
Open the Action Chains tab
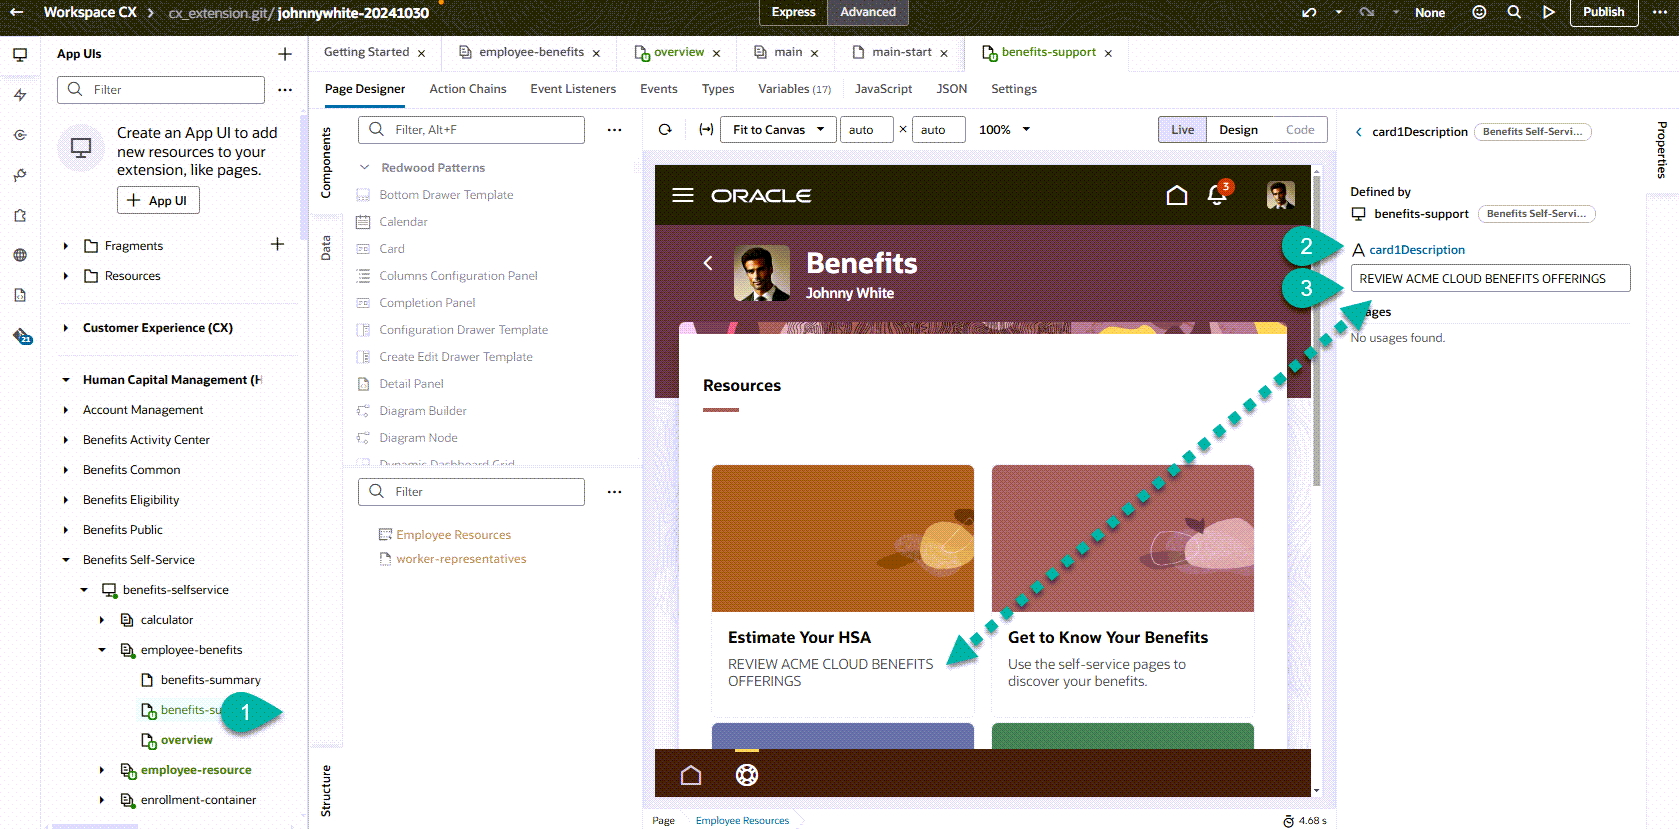tap(468, 89)
